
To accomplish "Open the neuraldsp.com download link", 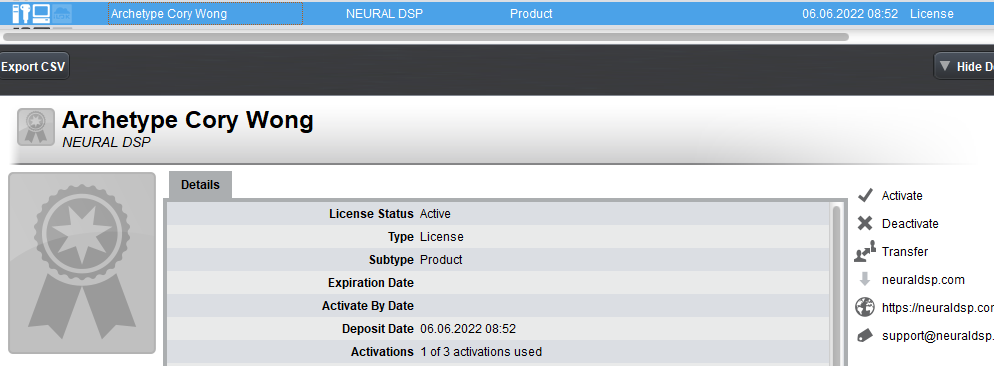I will pyautogui.click(x=923, y=280).
